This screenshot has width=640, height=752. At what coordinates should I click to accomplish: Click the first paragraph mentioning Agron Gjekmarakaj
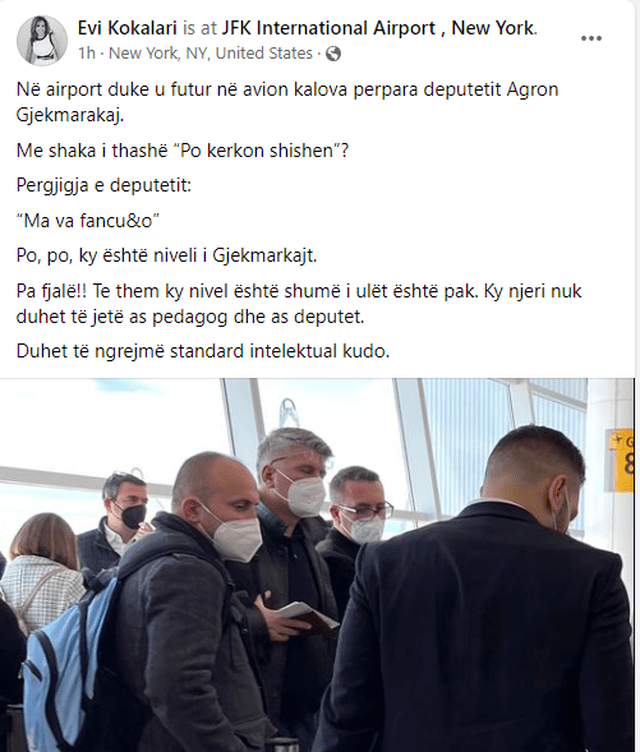[x=287, y=102]
